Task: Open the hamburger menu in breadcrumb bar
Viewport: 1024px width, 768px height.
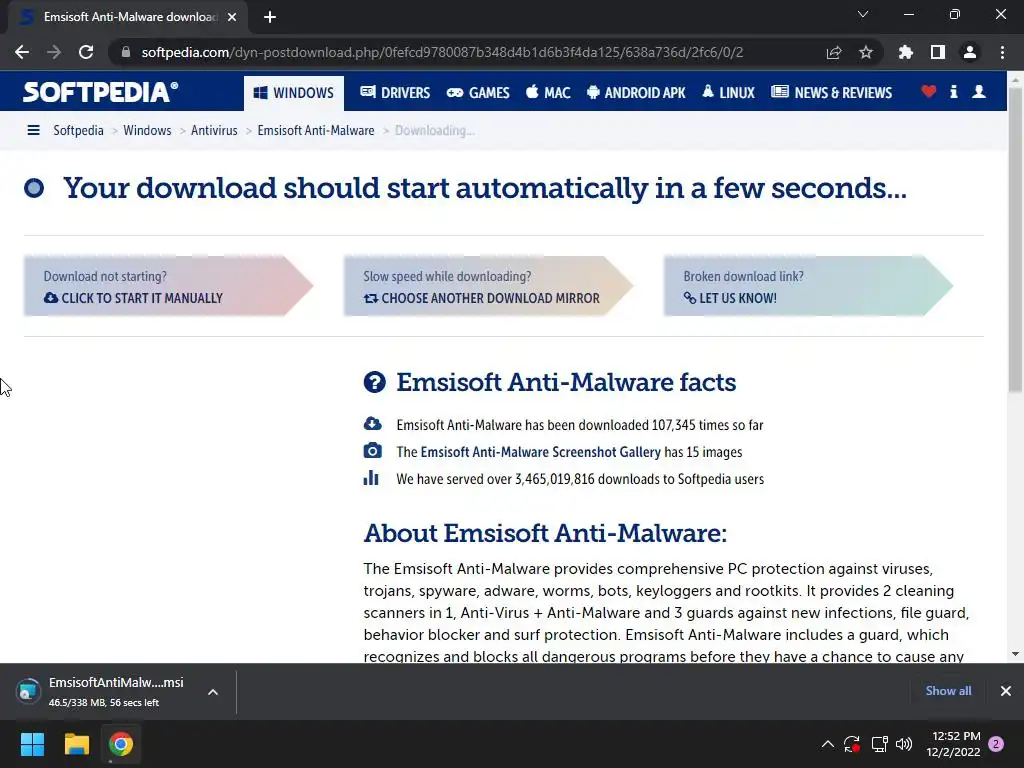Action: coord(33,130)
